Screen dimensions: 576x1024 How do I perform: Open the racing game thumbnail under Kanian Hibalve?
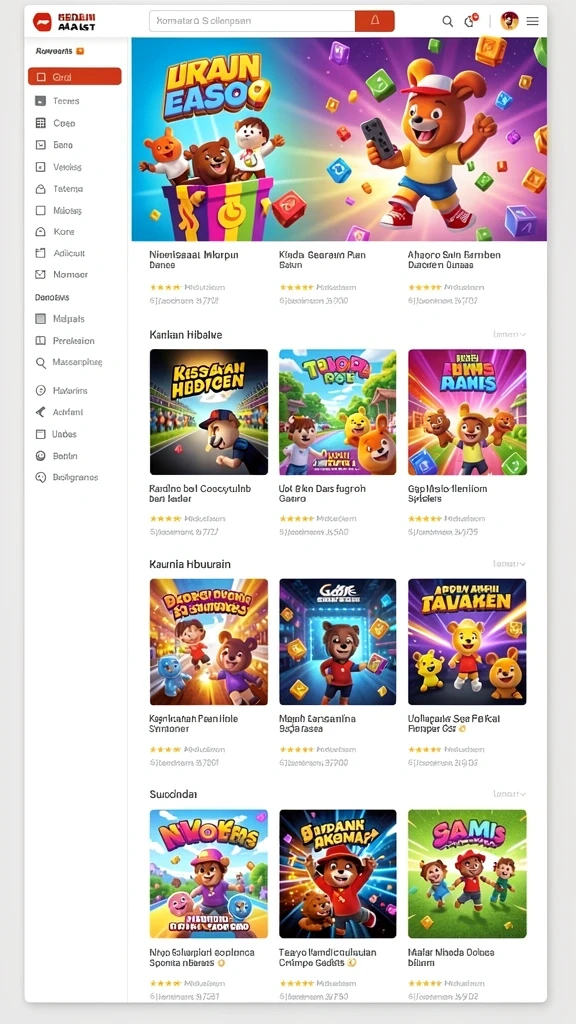[x=209, y=411]
